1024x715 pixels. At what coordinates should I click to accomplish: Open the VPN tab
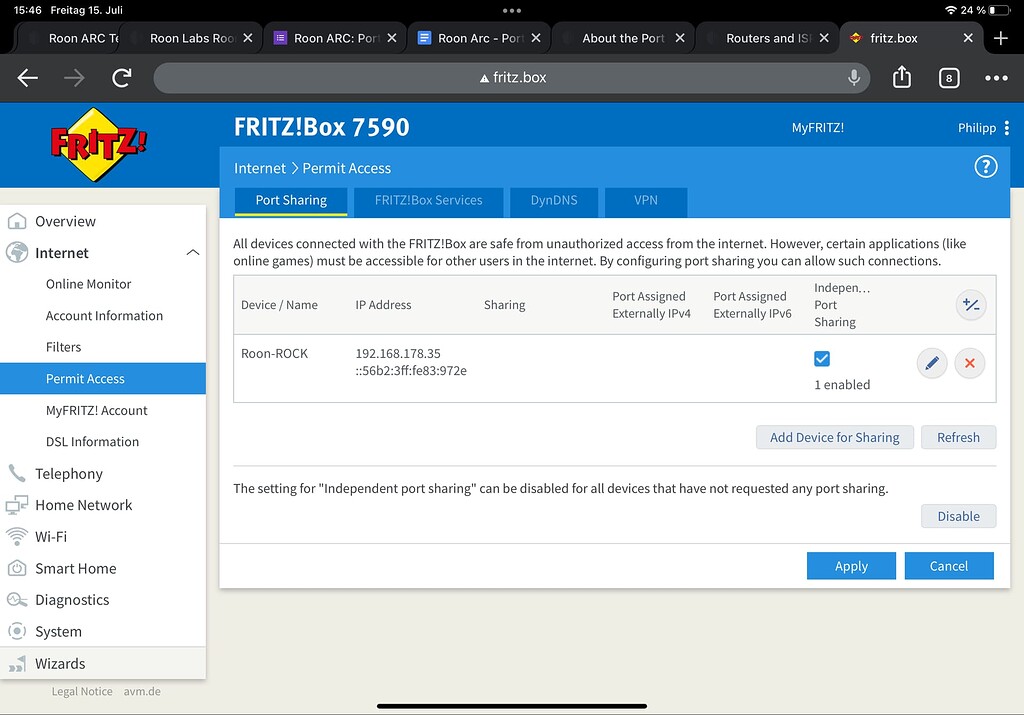click(646, 200)
